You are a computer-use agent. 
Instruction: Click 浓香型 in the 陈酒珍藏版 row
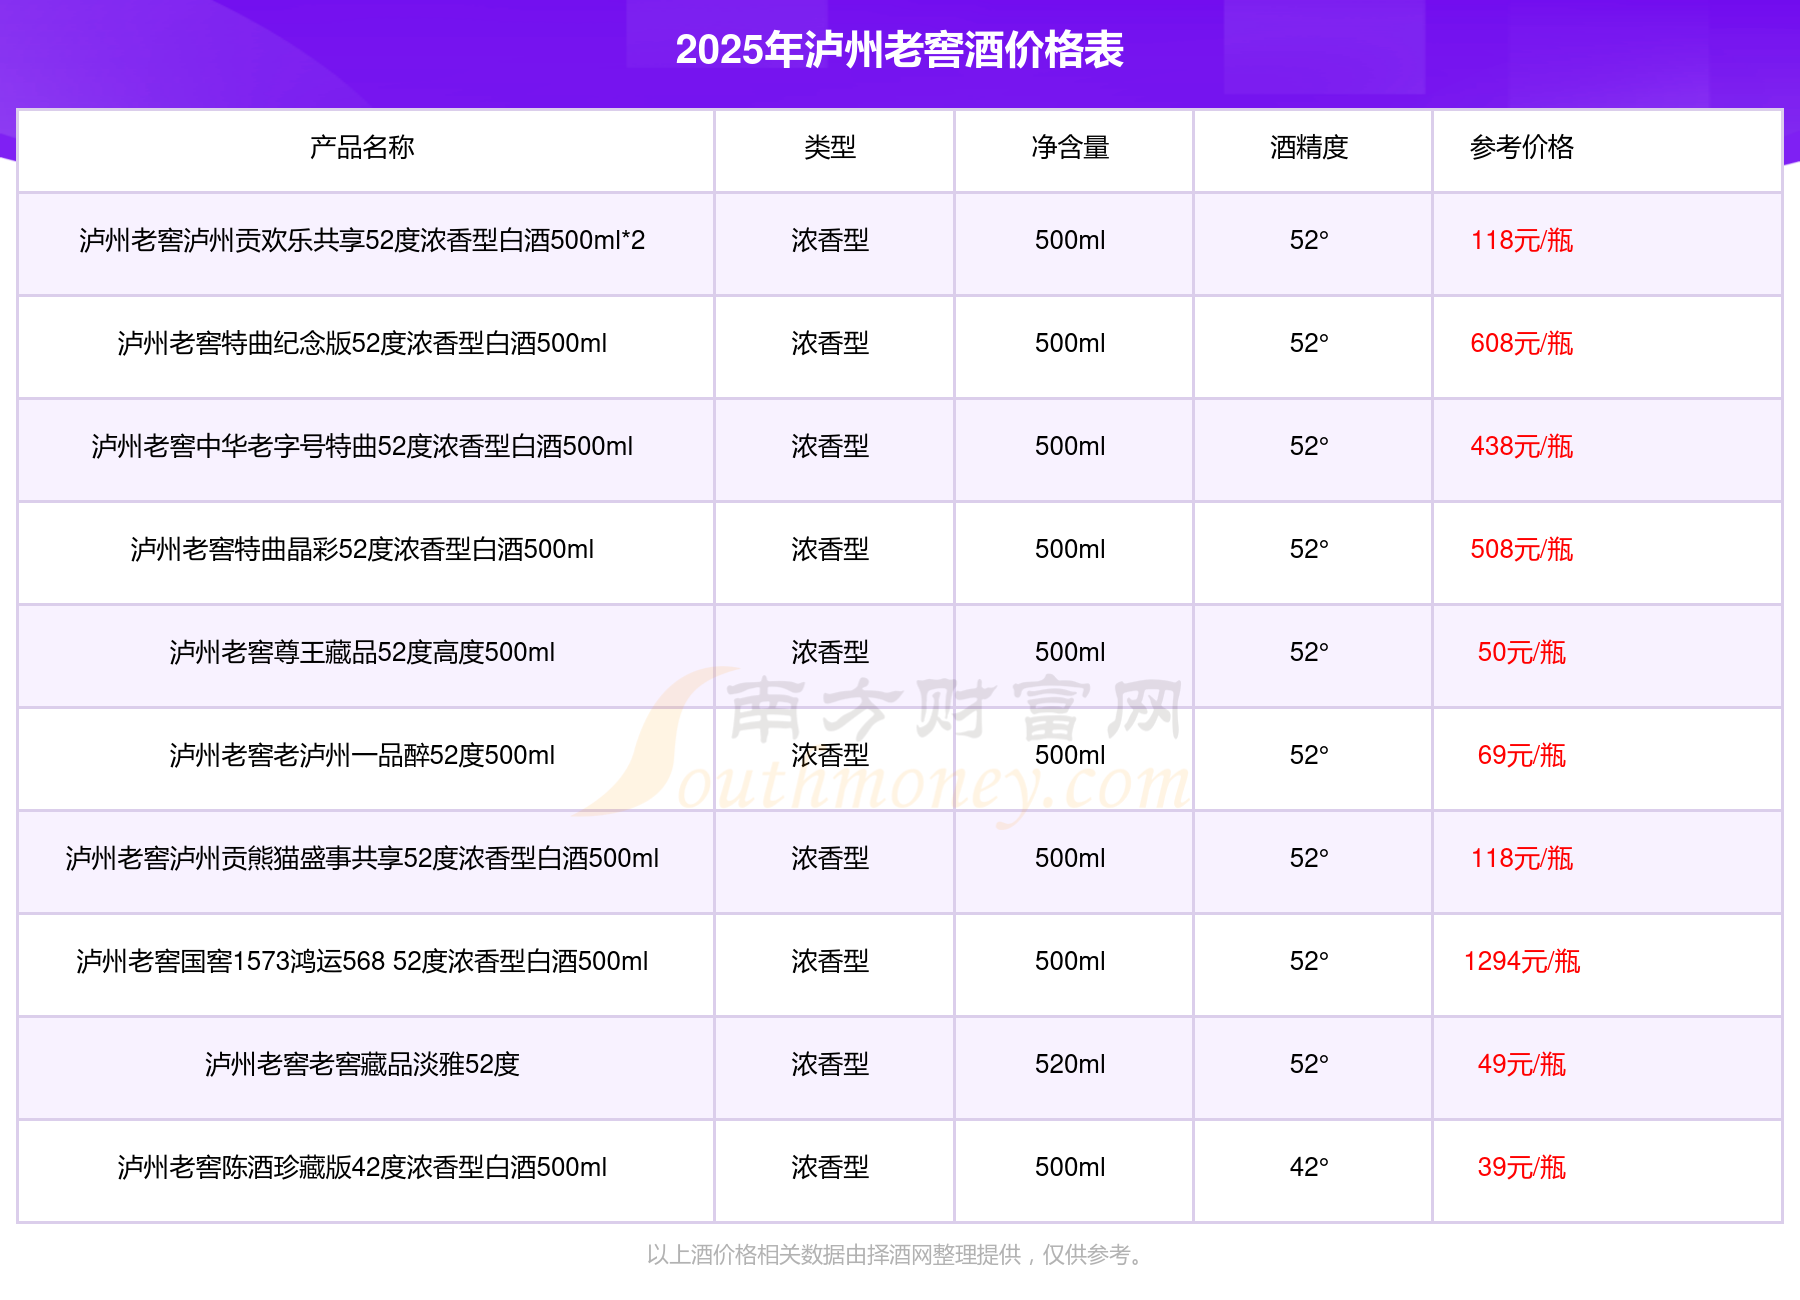point(830,1167)
